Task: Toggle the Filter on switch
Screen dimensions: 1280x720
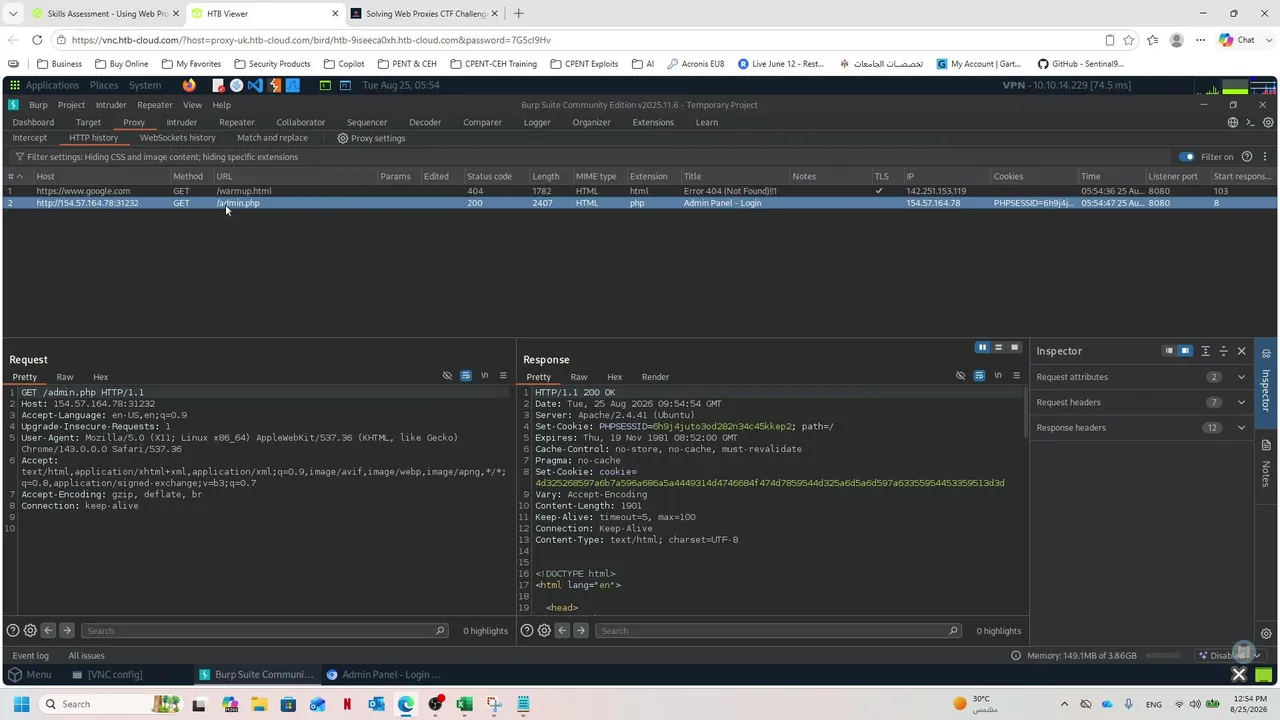Action: click(1187, 157)
